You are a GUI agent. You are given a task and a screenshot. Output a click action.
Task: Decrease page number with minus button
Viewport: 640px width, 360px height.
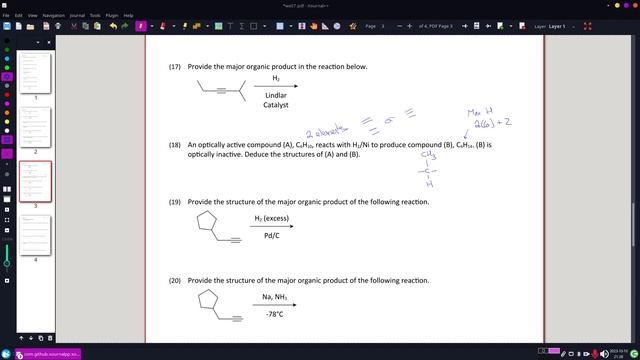399,26
